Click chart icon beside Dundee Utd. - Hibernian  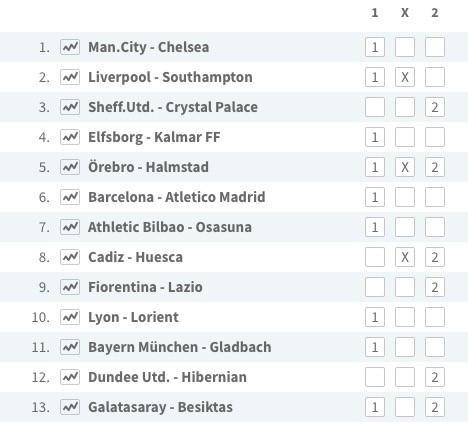(70, 377)
